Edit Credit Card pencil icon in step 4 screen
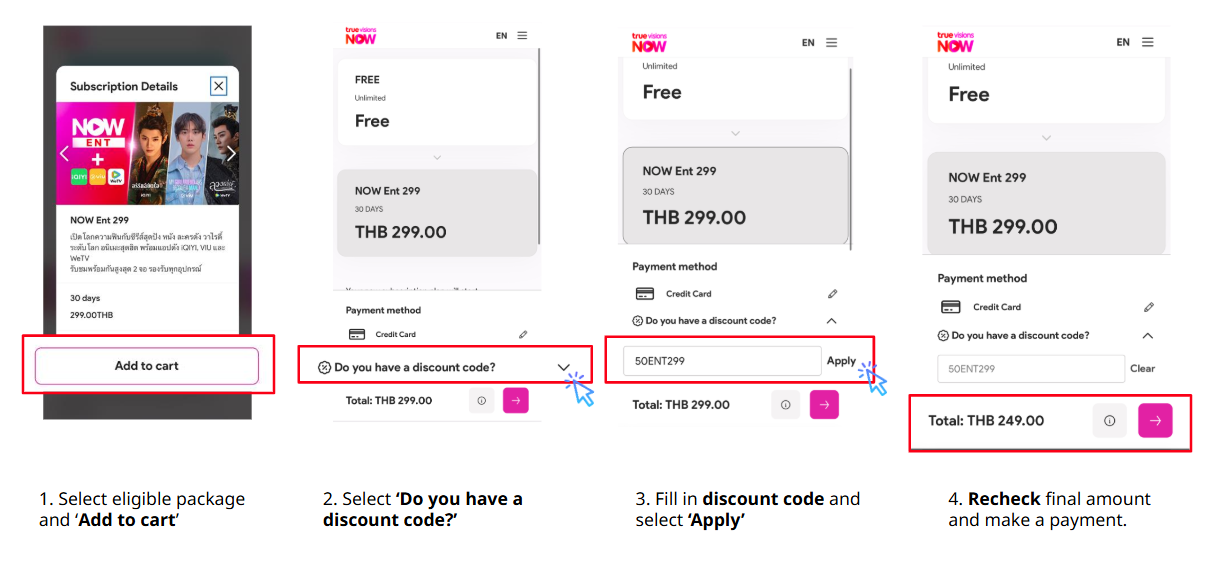 (1149, 307)
